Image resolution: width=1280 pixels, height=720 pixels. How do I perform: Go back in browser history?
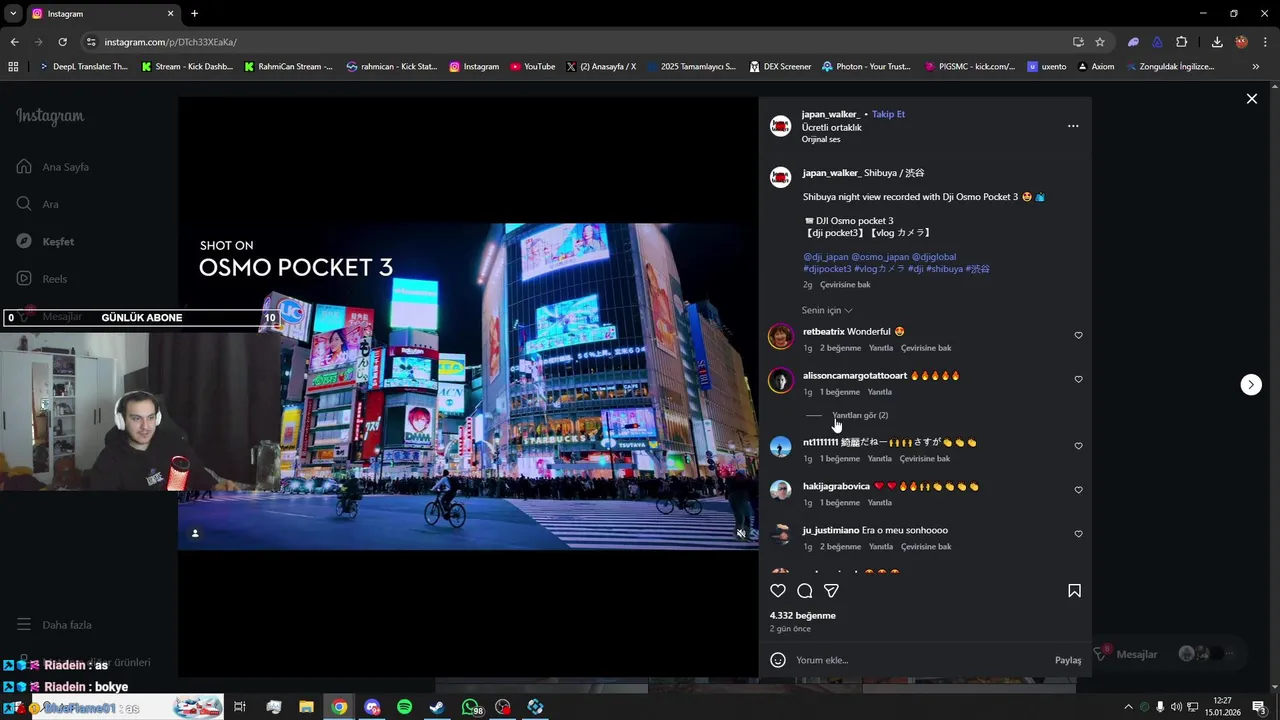pyautogui.click(x=14, y=42)
